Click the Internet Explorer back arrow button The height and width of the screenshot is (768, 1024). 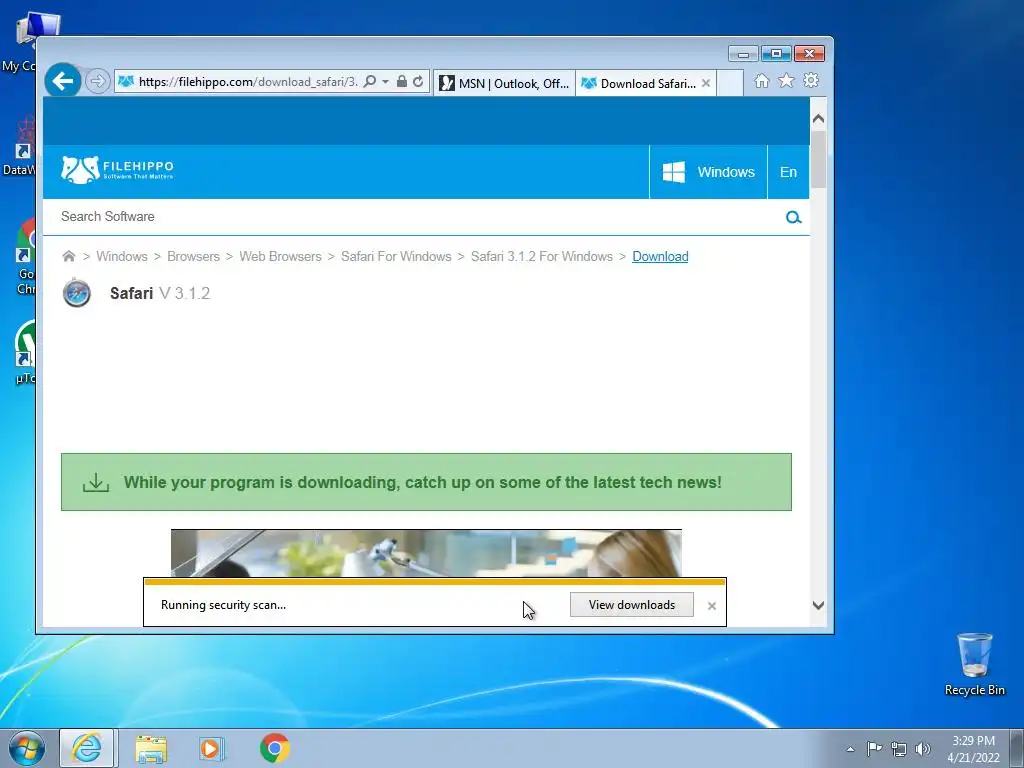click(x=63, y=81)
